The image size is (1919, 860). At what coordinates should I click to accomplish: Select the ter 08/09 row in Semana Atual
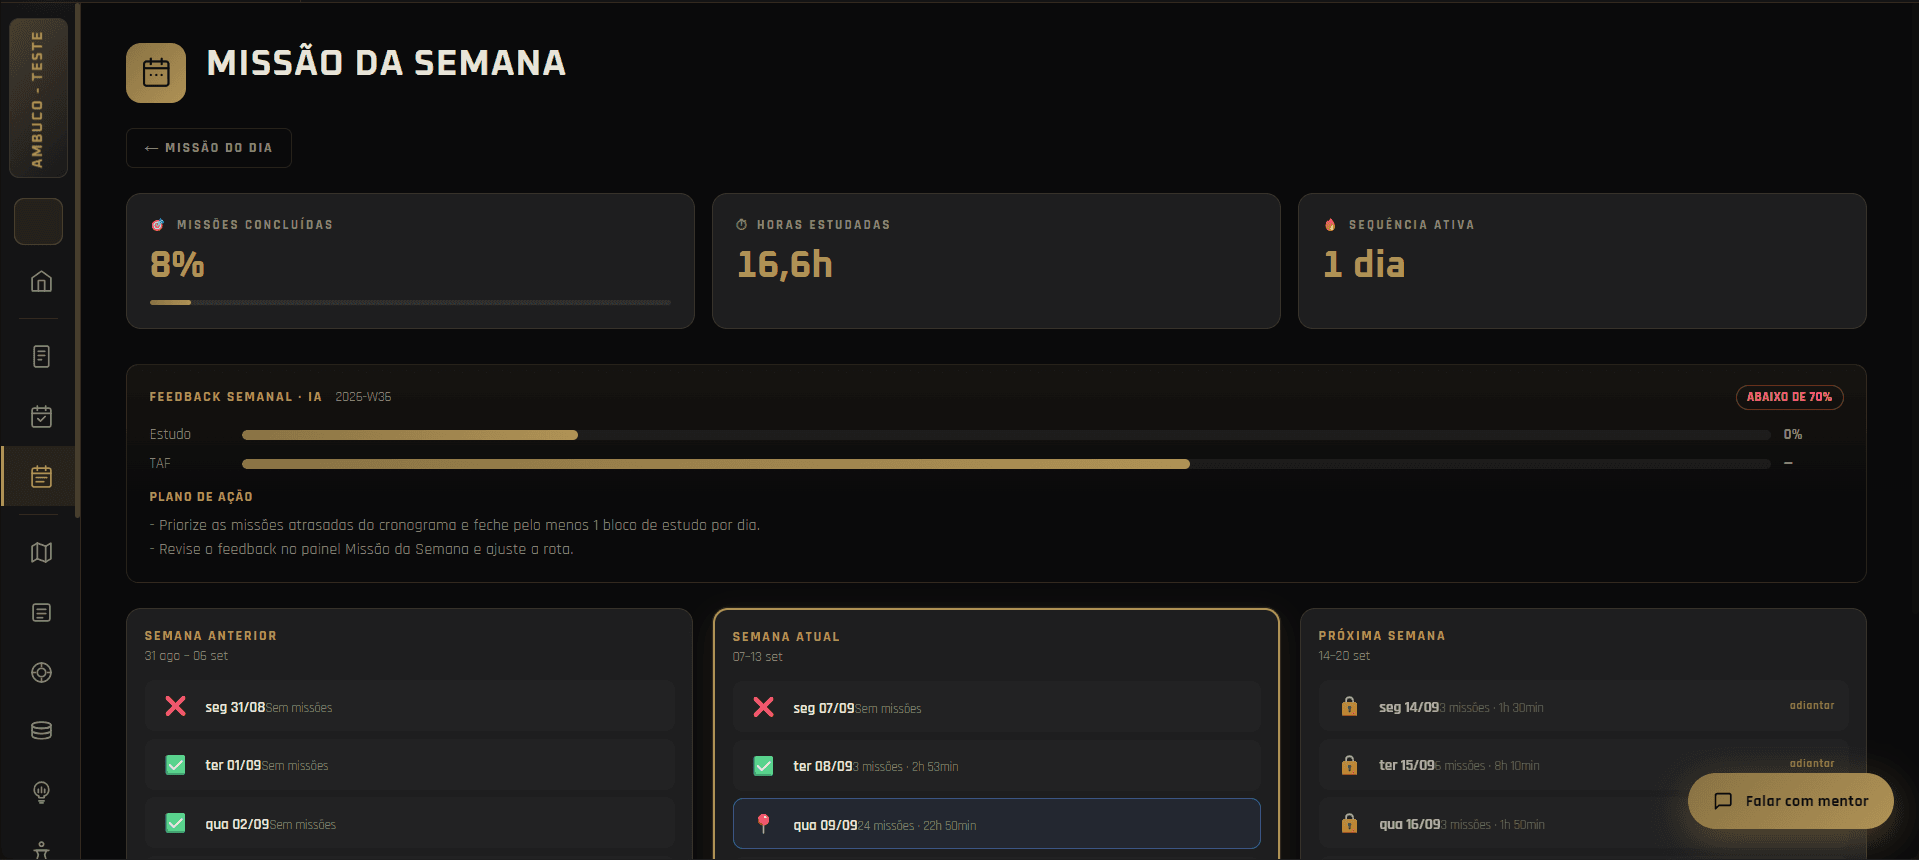tap(996, 766)
